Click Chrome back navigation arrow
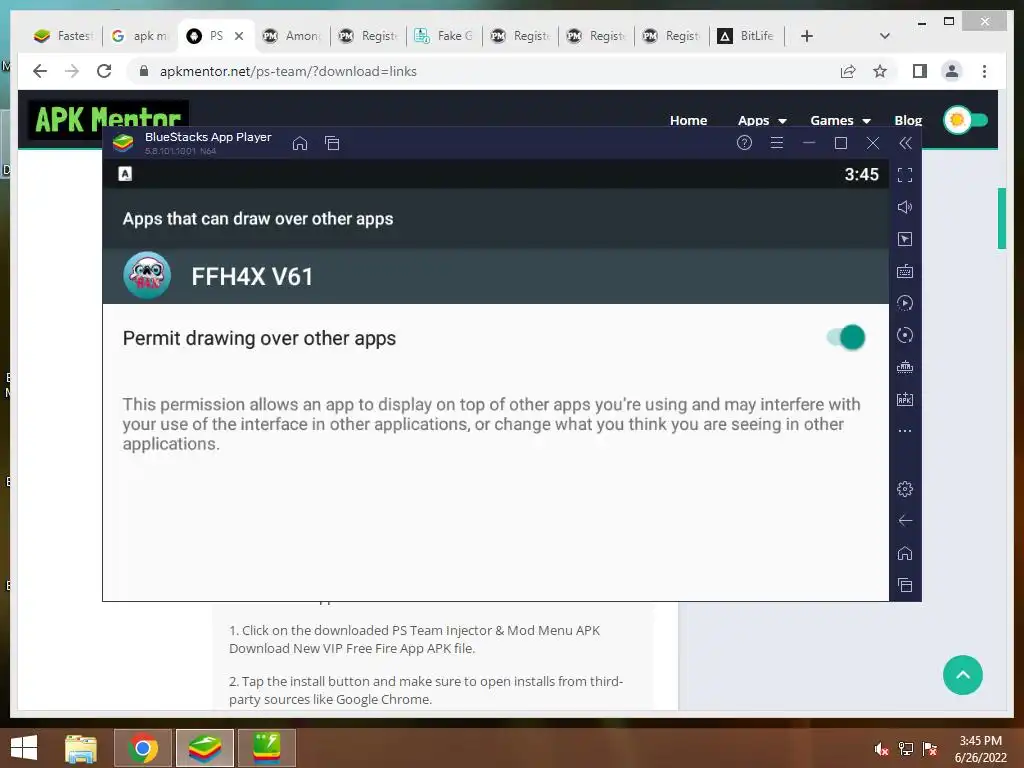 coord(40,71)
